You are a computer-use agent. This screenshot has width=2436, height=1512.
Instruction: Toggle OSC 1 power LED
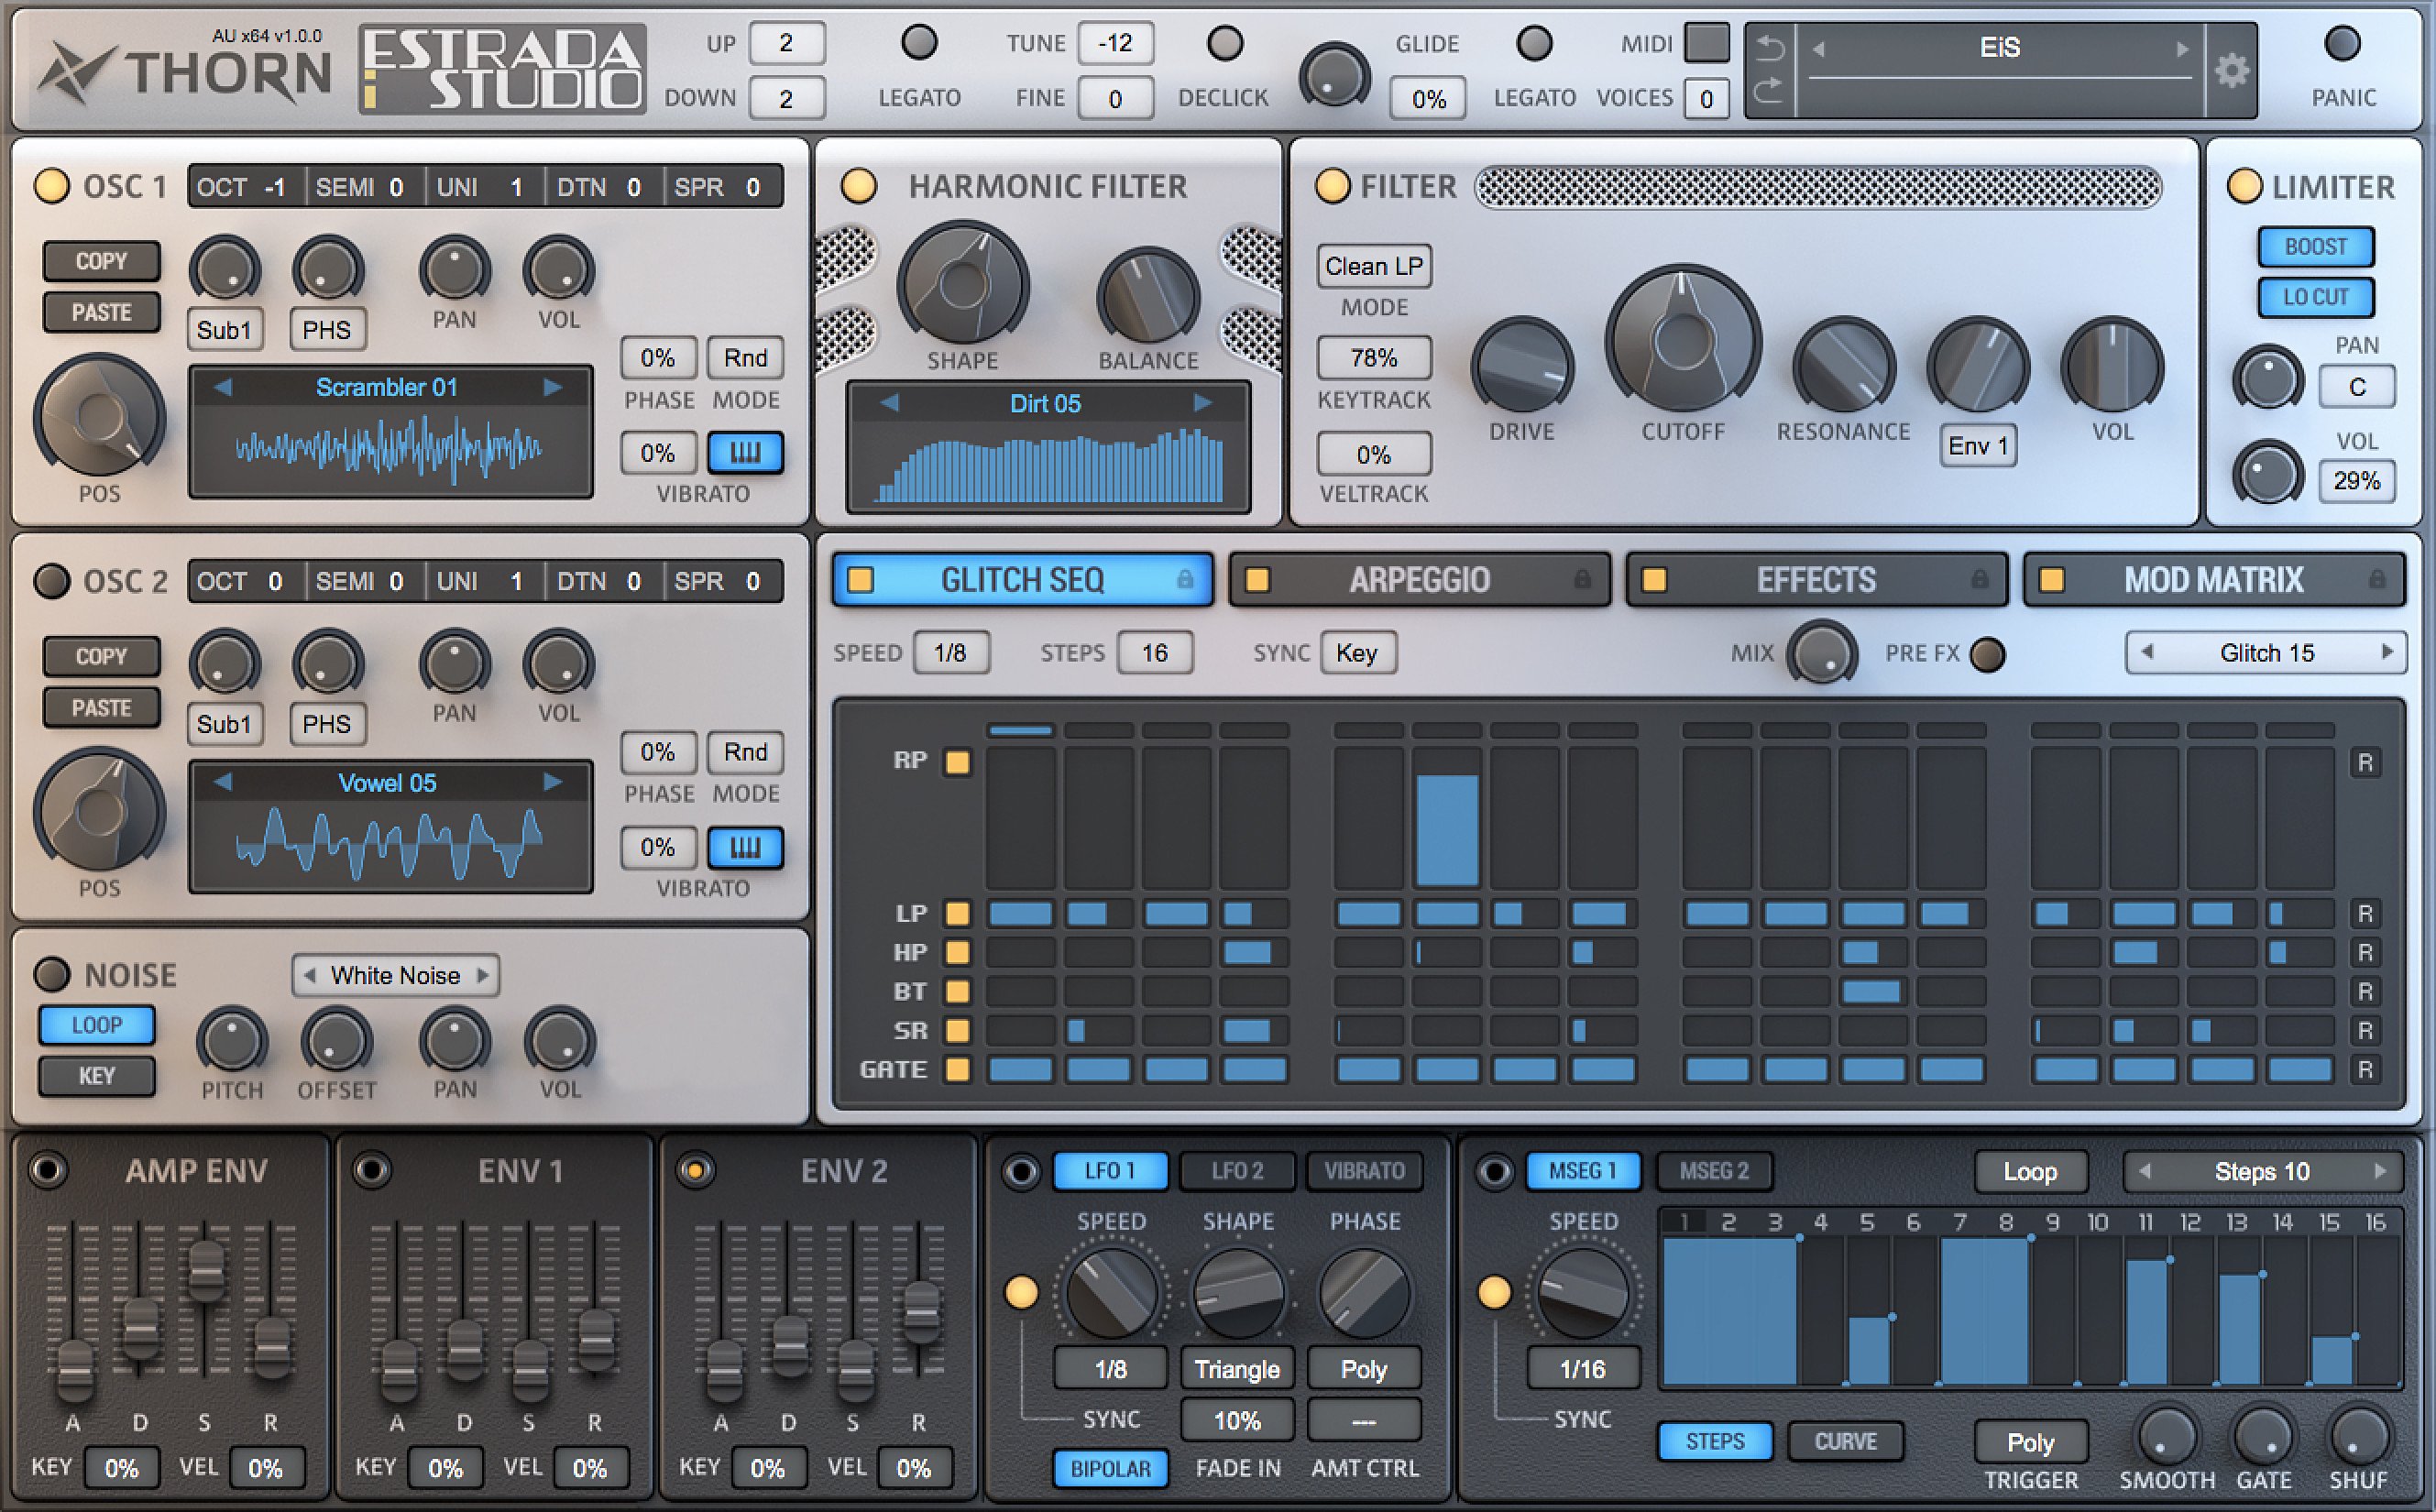(52, 186)
